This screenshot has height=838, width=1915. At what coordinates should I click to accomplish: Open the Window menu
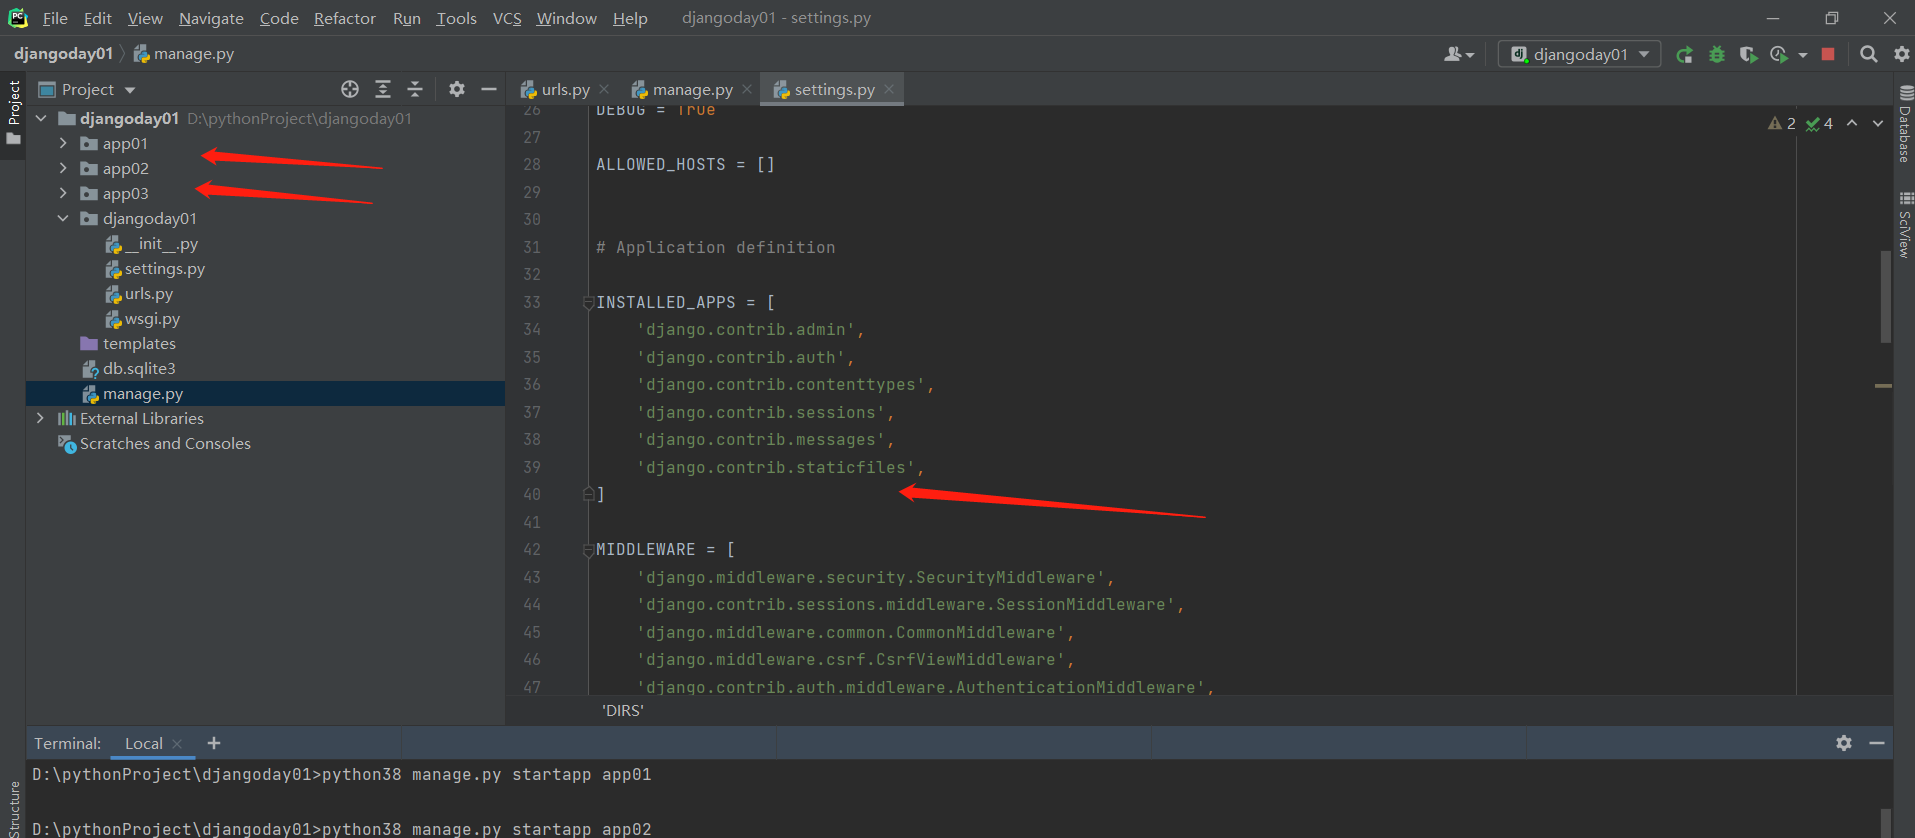point(566,18)
